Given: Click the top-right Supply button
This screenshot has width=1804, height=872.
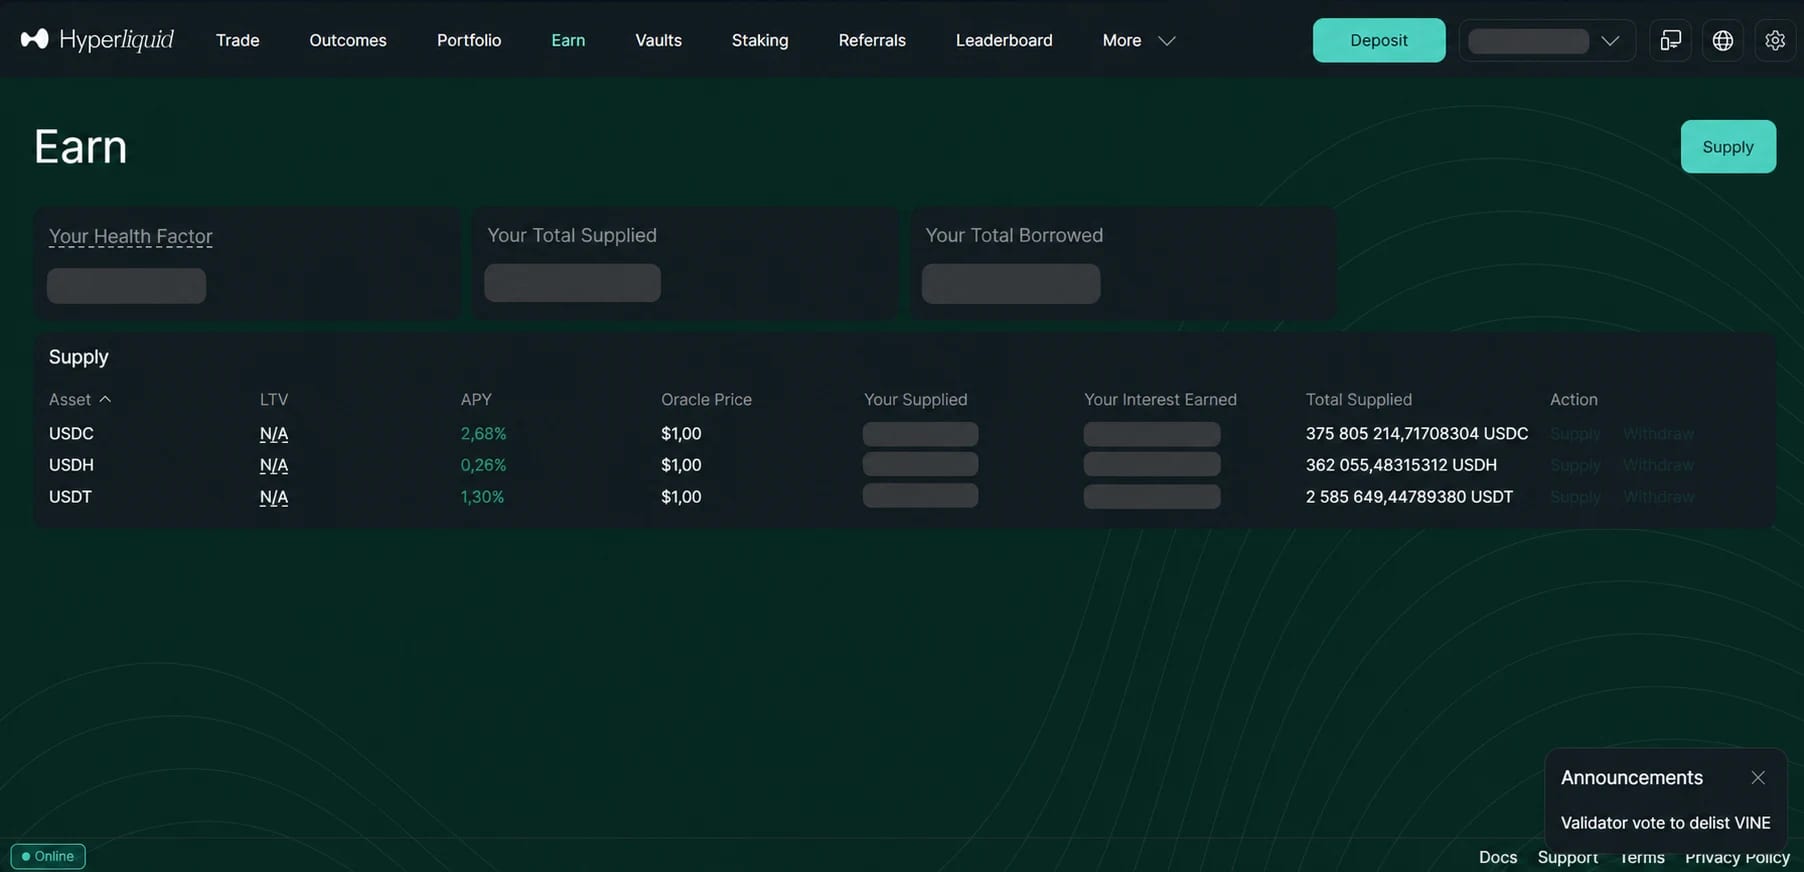Looking at the screenshot, I should pyautogui.click(x=1728, y=146).
